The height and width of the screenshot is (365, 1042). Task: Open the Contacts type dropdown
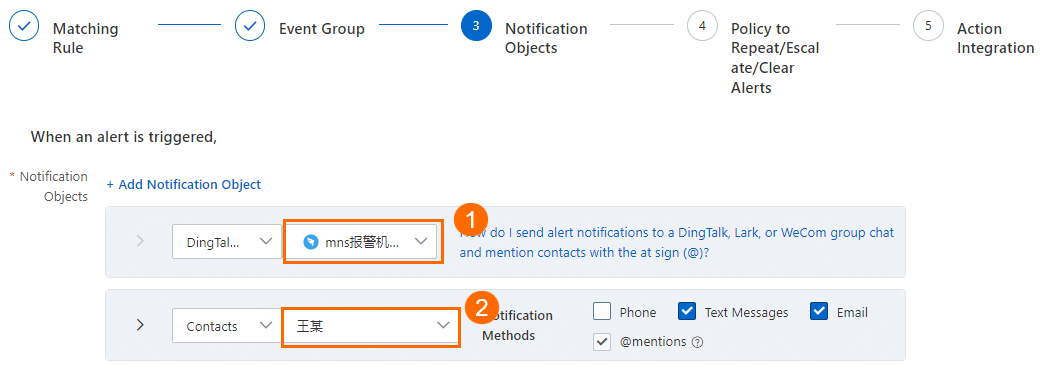tap(228, 325)
